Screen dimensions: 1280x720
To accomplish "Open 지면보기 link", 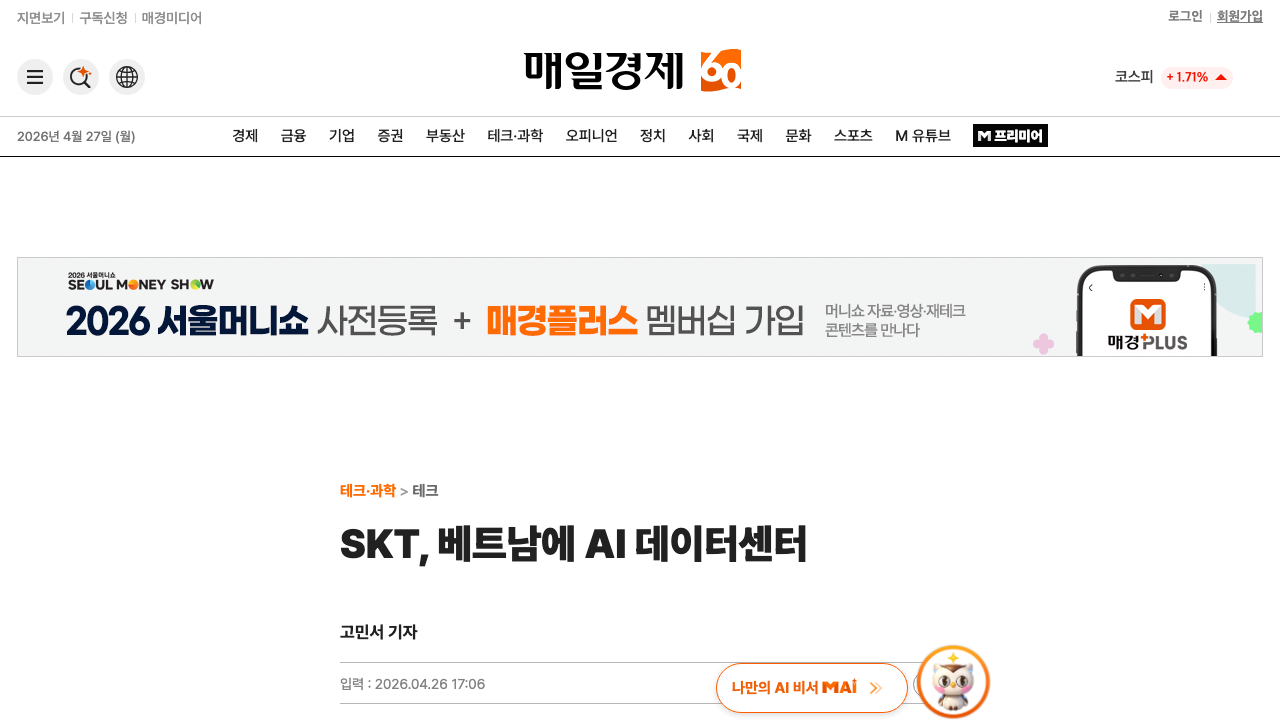I will 41,18.
